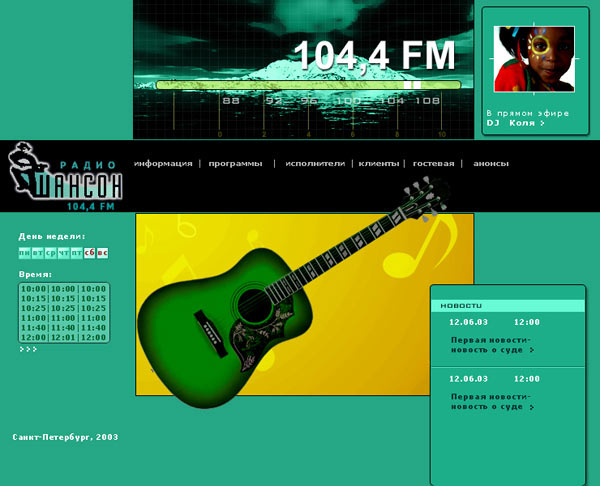The image size is (600, 486).
Task: Select Saturday (сб) day button
Action: point(89,252)
